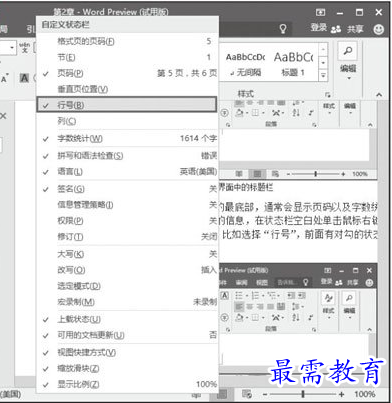Select 权限(P) permissions entry
The height and width of the screenshot is (403, 392).
[x=127, y=221]
